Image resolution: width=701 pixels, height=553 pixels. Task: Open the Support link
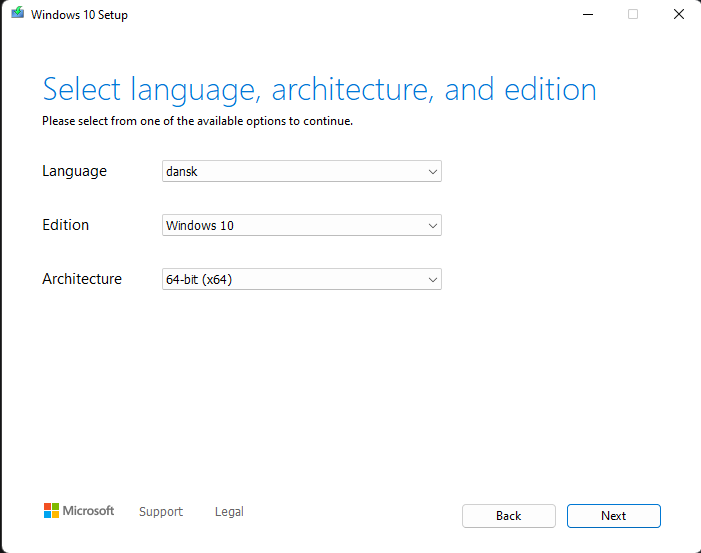point(161,512)
